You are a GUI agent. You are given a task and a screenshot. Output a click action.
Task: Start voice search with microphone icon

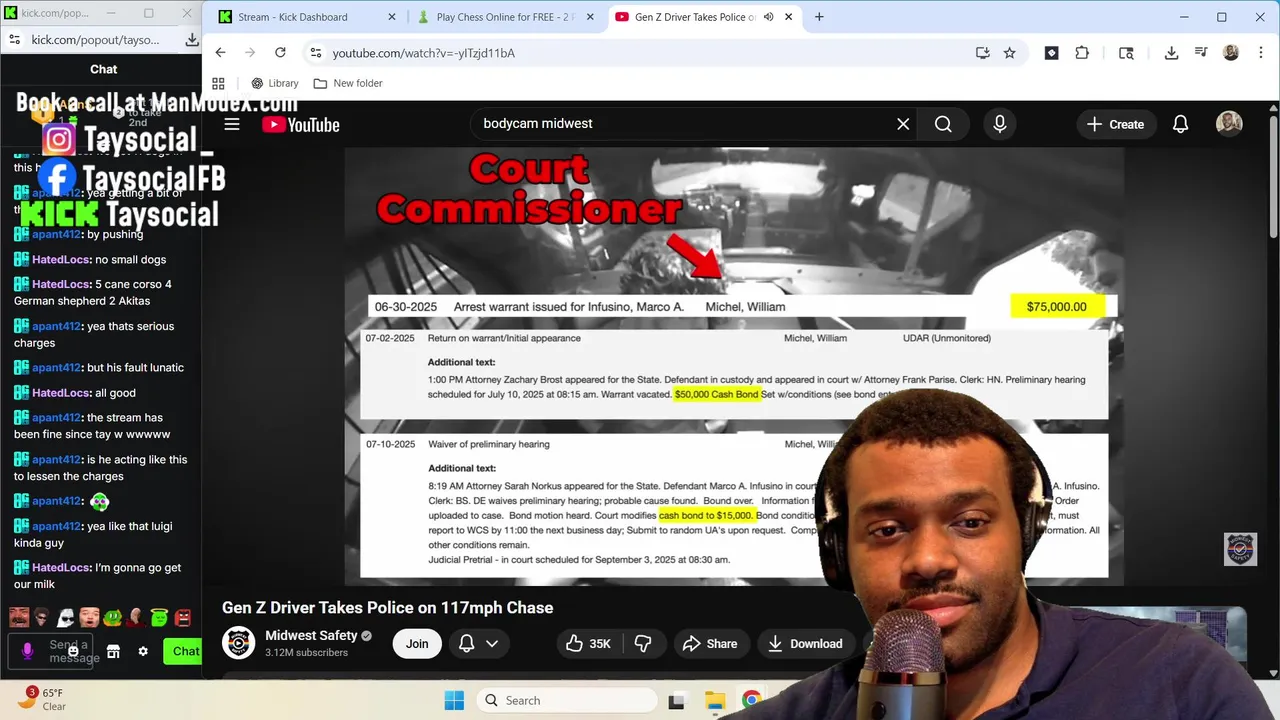(999, 124)
